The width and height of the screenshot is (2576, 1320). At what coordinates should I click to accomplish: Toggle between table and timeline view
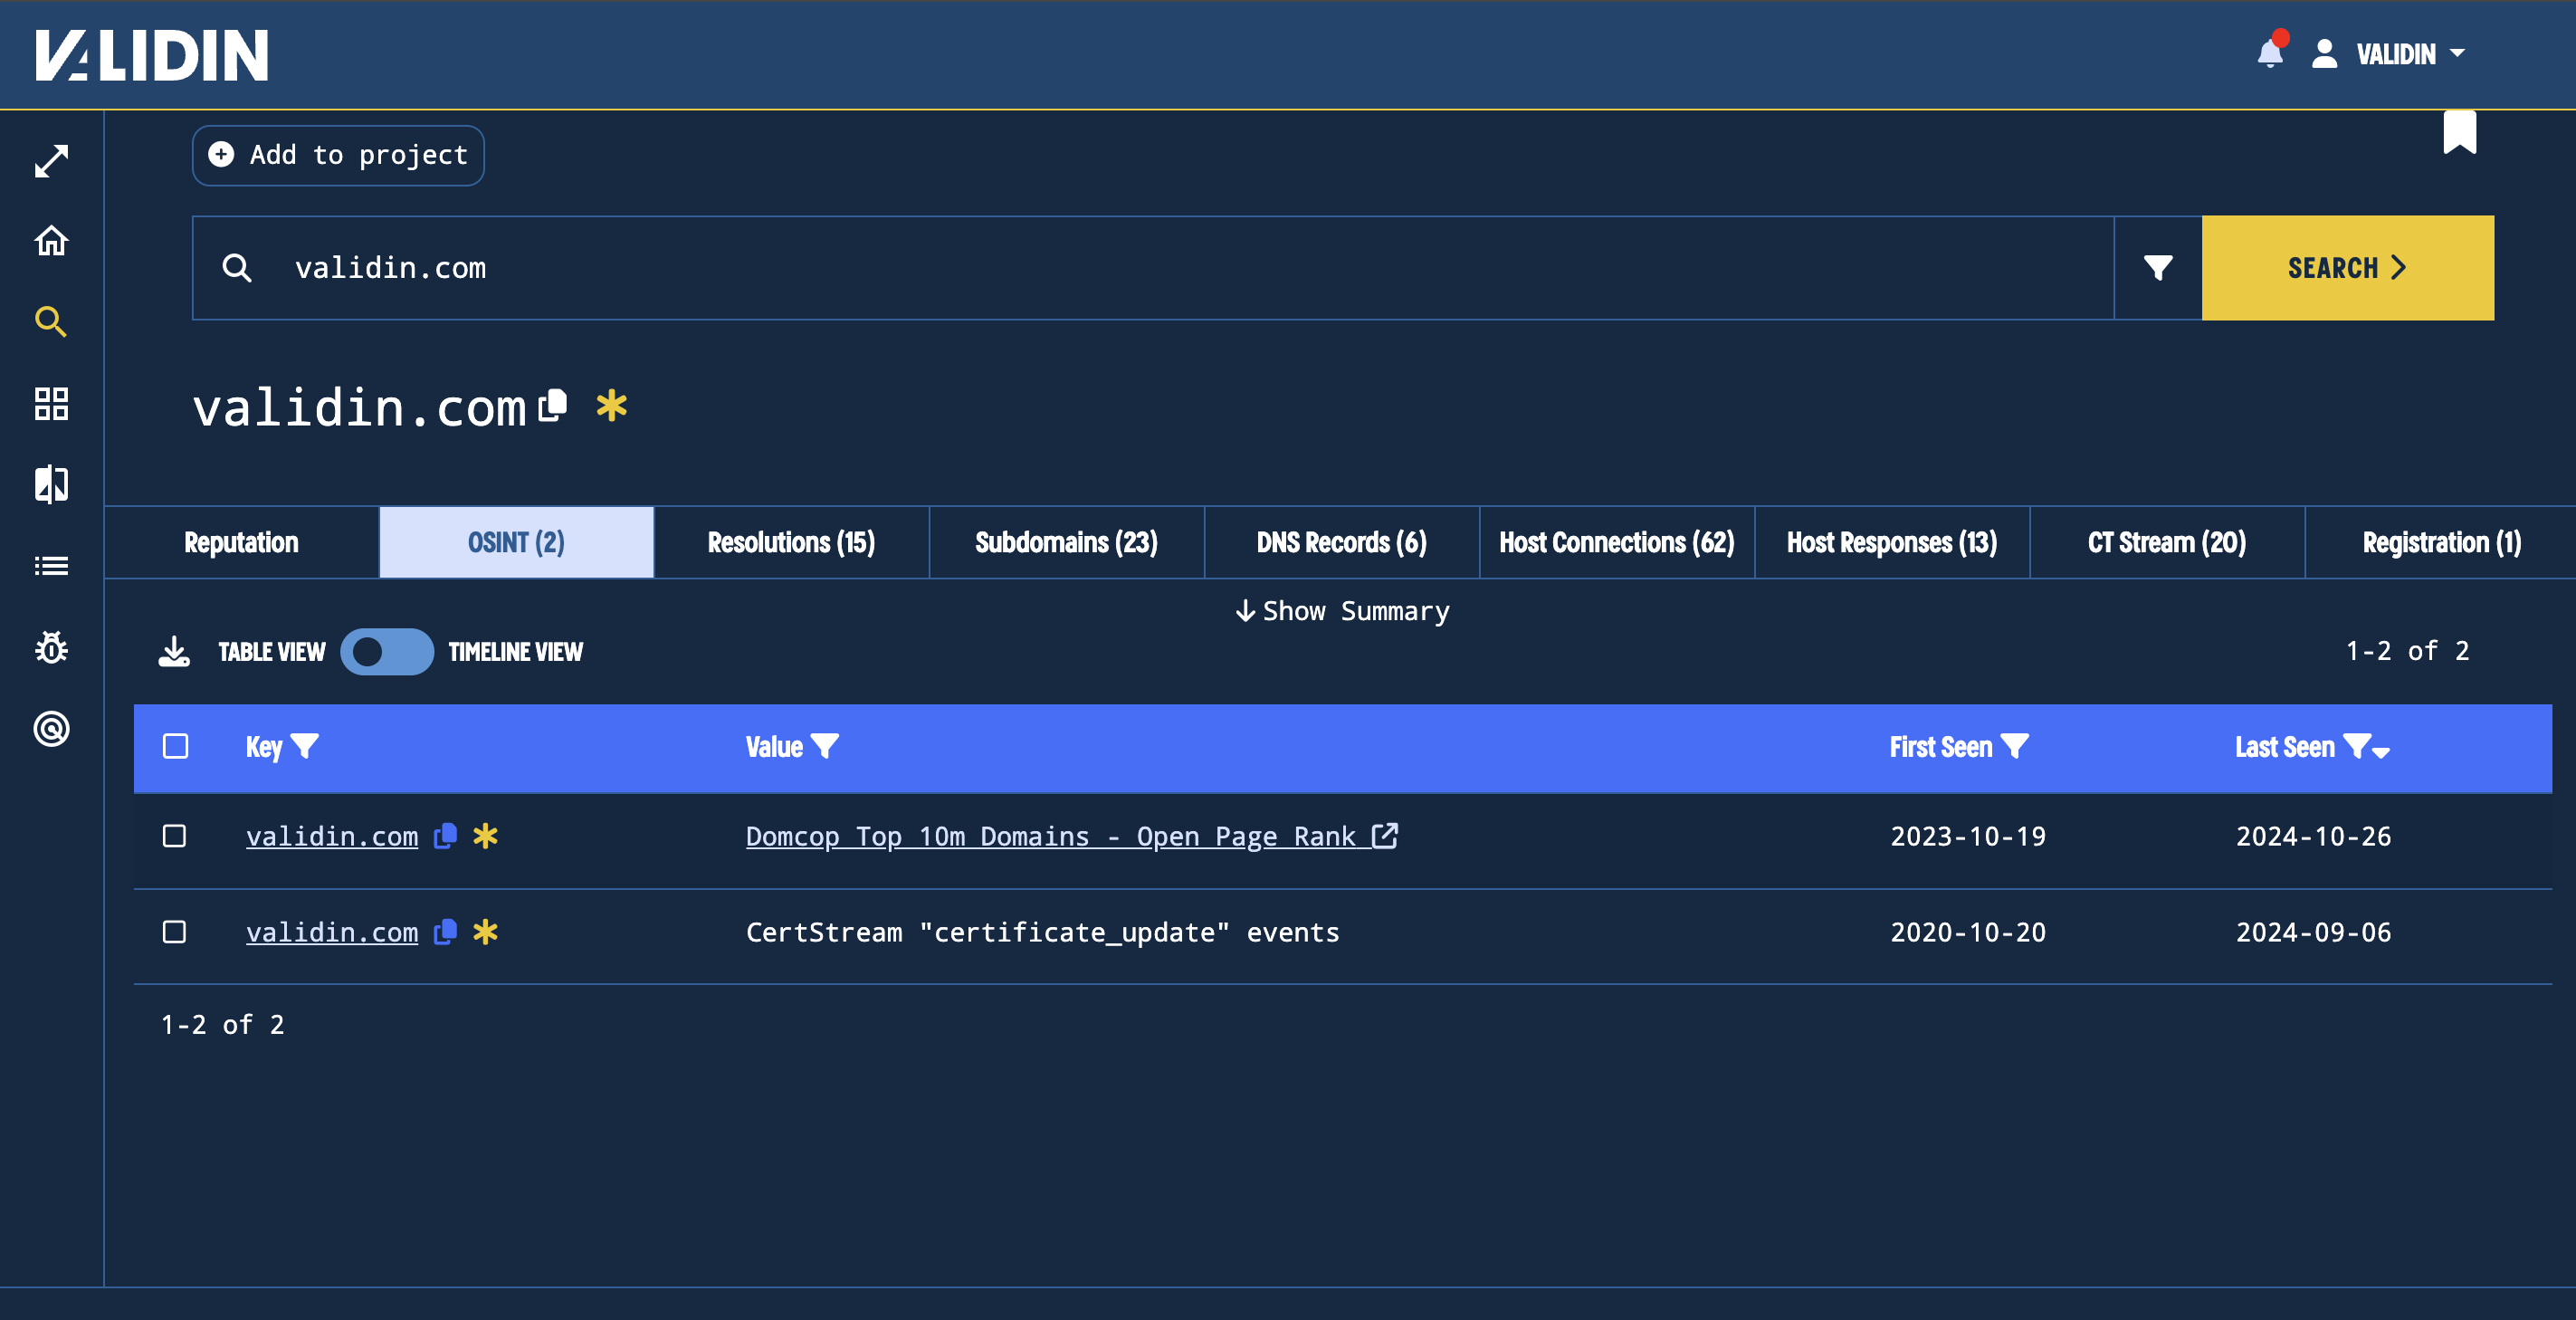(386, 652)
